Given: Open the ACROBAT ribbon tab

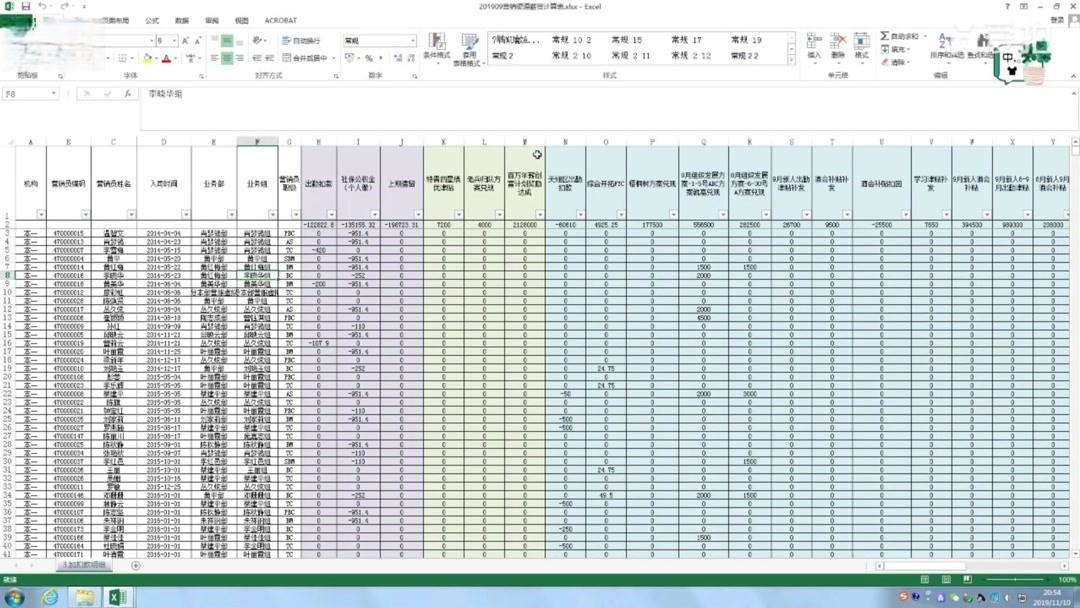Looking at the screenshot, I should click(281, 21).
